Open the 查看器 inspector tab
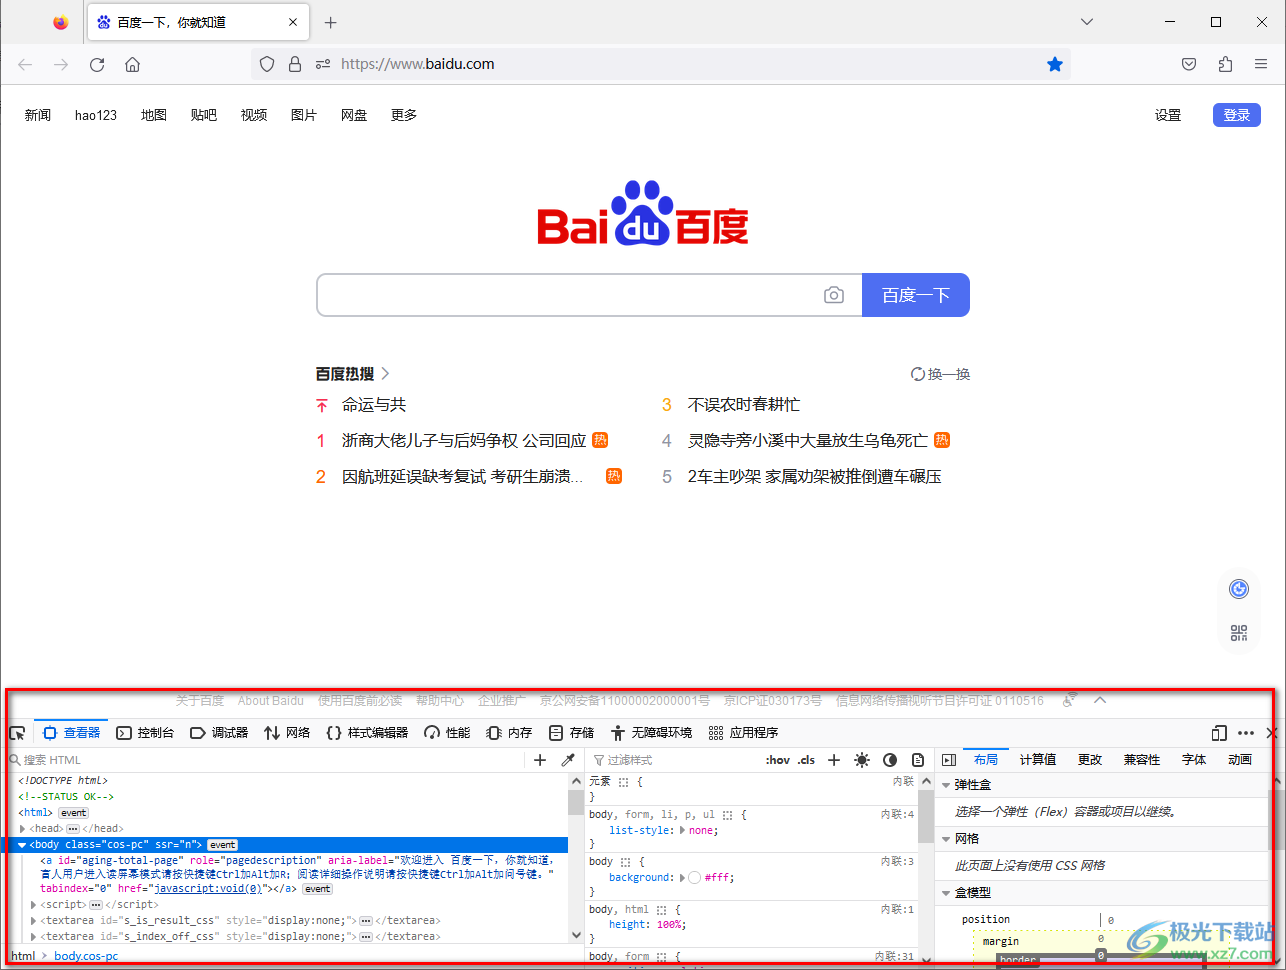Image resolution: width=1286 pixels, height=970 pixels. (71, 733)
